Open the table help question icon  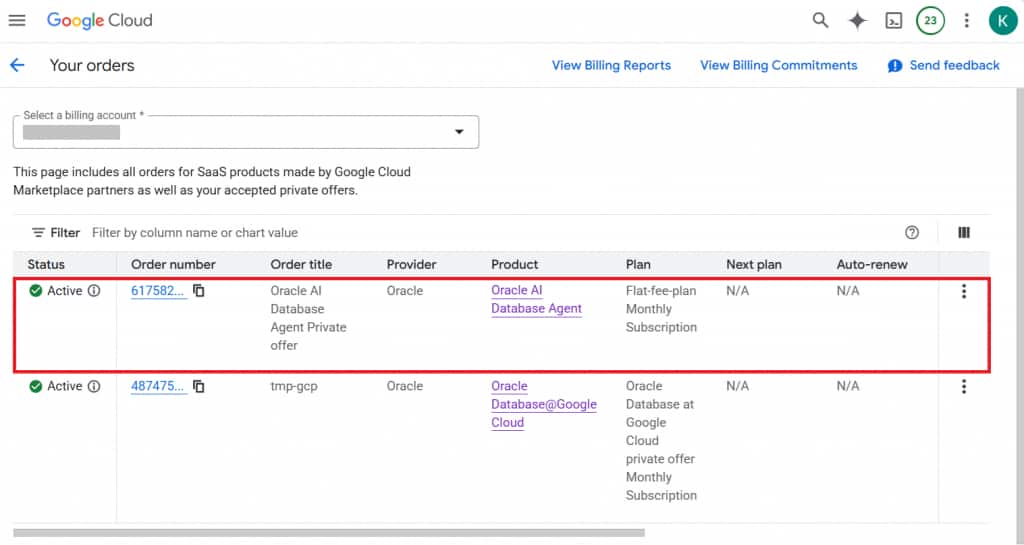click(912, 232)
